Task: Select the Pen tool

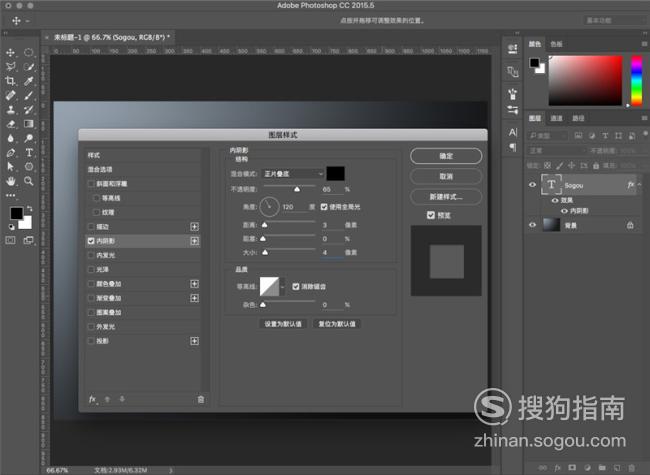Action: [10, 153]
